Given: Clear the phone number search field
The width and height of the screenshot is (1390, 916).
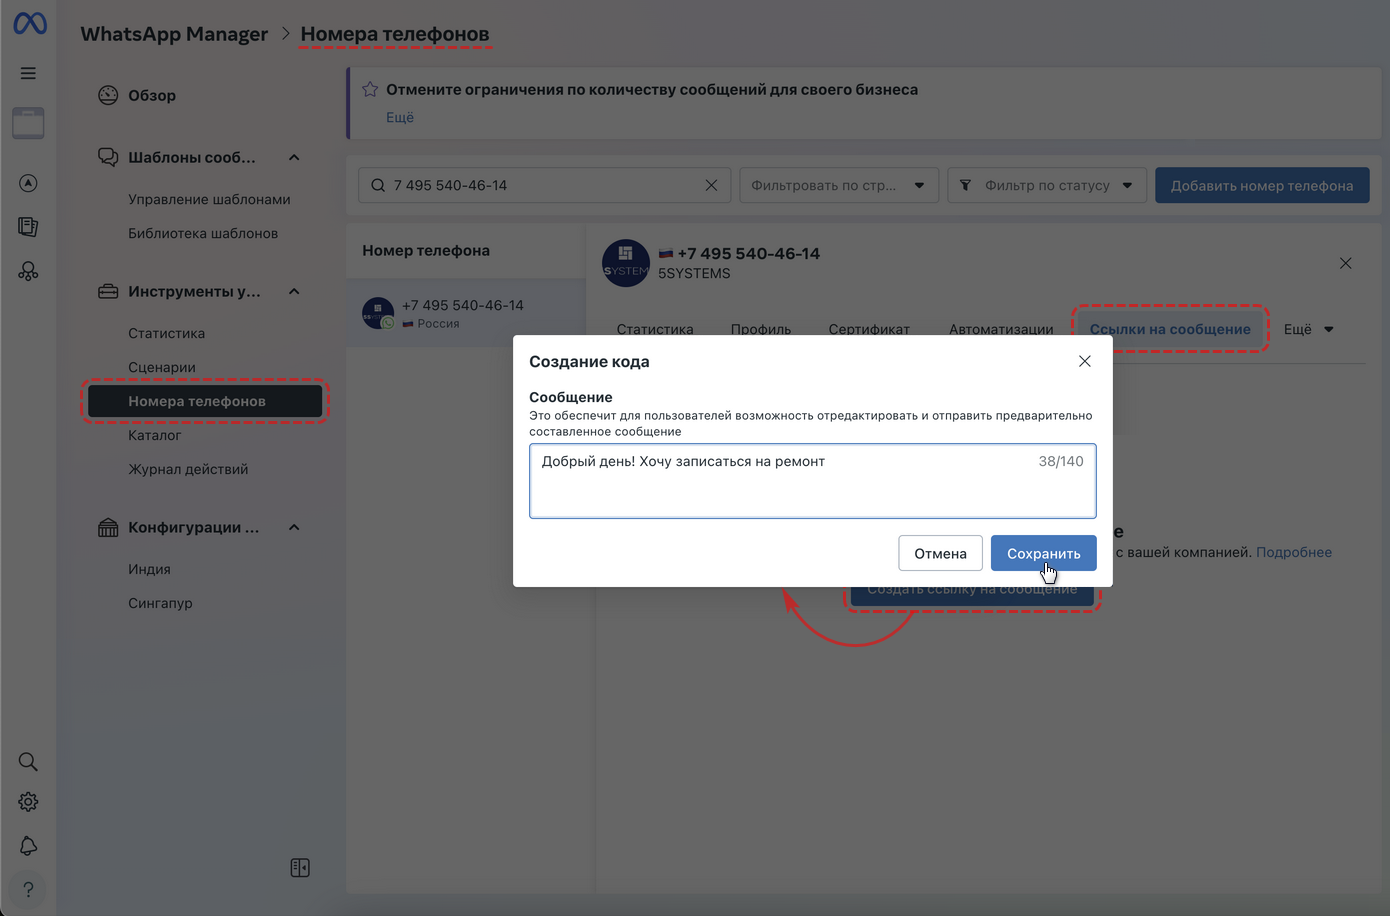Looking at the screenshot, I should 711,185.
